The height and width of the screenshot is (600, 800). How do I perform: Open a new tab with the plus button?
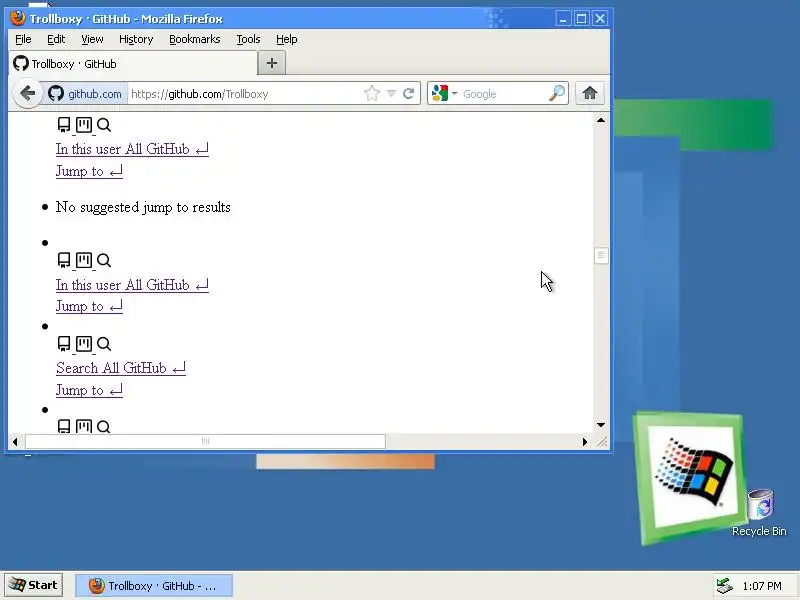point(272,63)
